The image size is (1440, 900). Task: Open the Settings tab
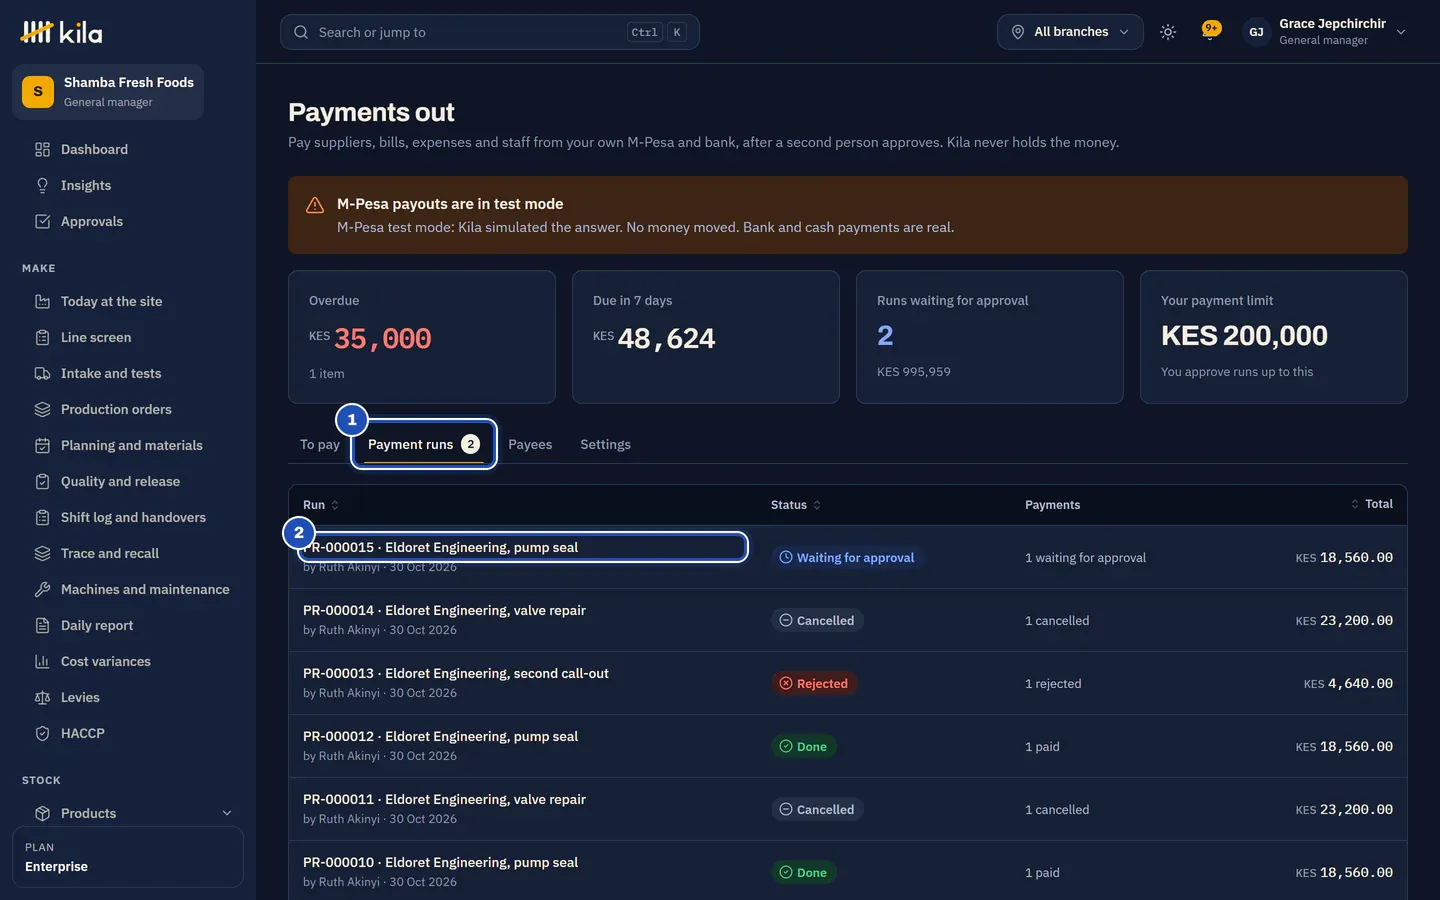[x=605, y=444]
